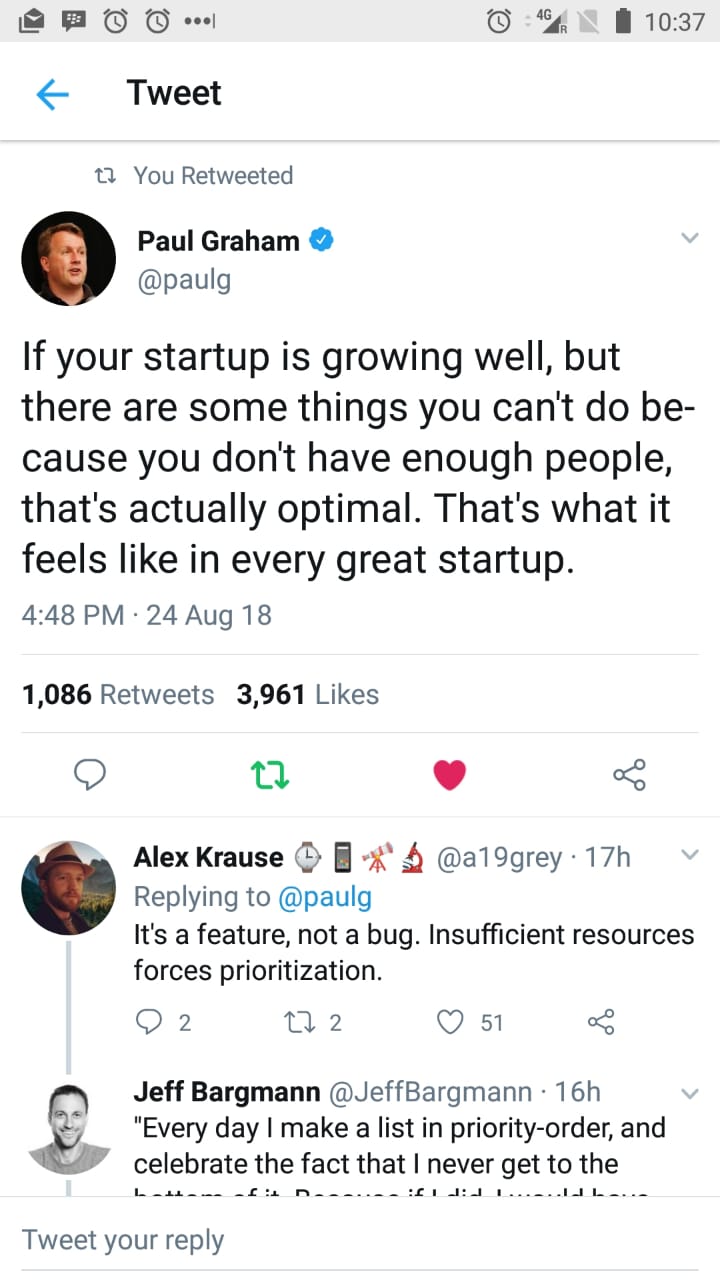Share Alex Krause's reply
This screenshot has height=1280, width=720.
coord(600,1021)
